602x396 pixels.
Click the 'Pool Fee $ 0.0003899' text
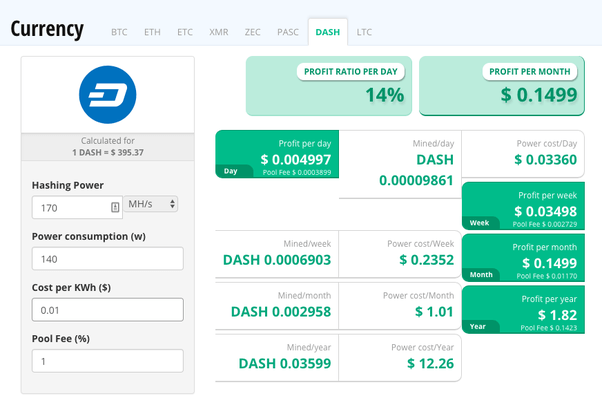pyautogui.click(x=297, y=172)
